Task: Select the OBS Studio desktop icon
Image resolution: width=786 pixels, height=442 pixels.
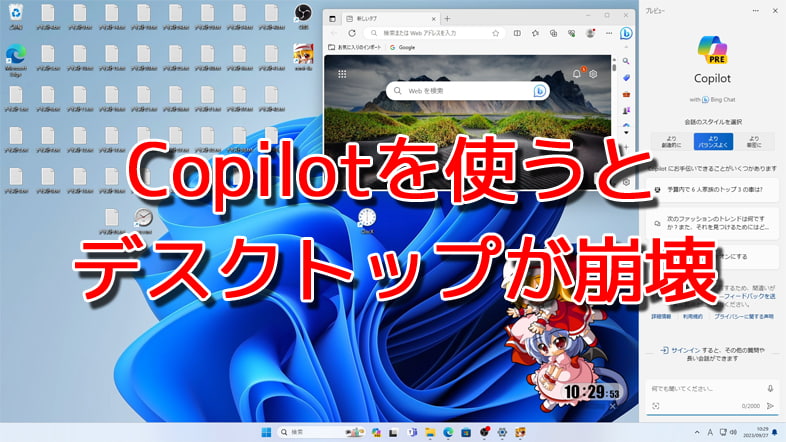Action: click(303, 16)
